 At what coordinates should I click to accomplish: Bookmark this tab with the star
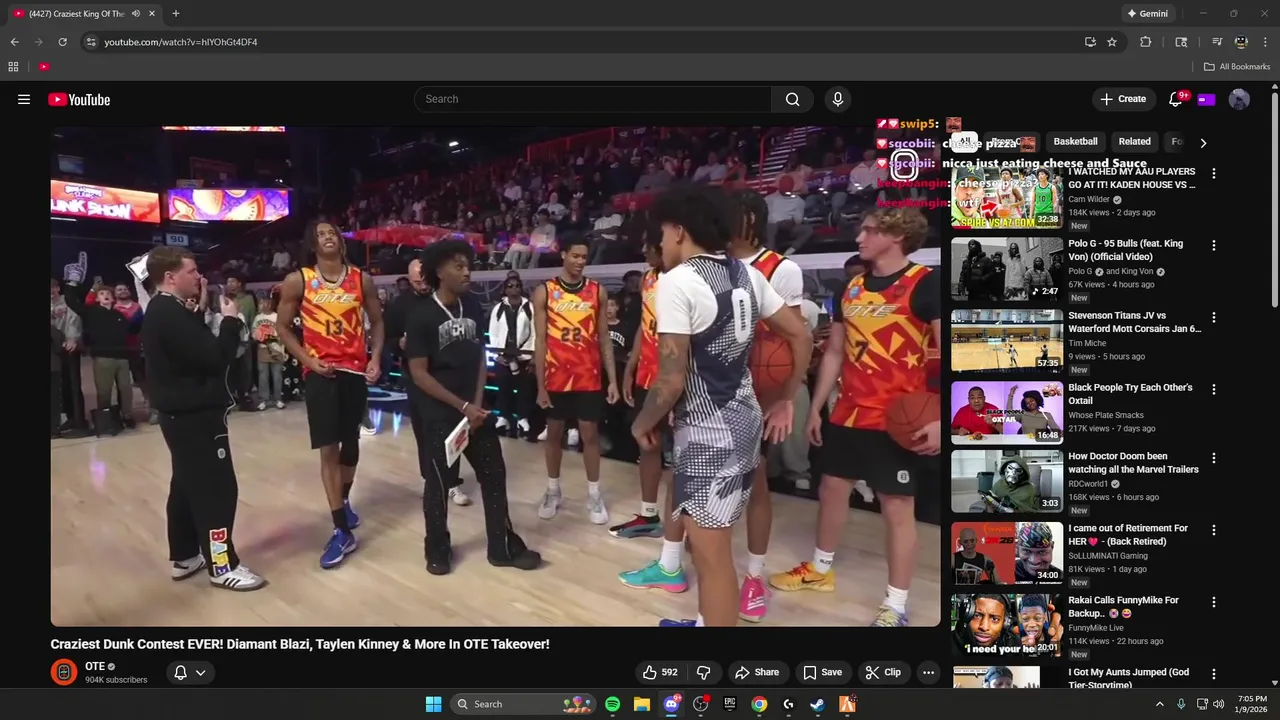(1112, 42)
